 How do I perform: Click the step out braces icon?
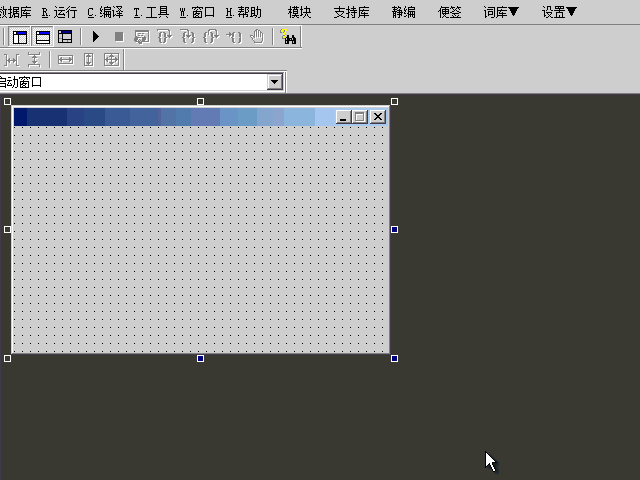(x=211, y=37)
